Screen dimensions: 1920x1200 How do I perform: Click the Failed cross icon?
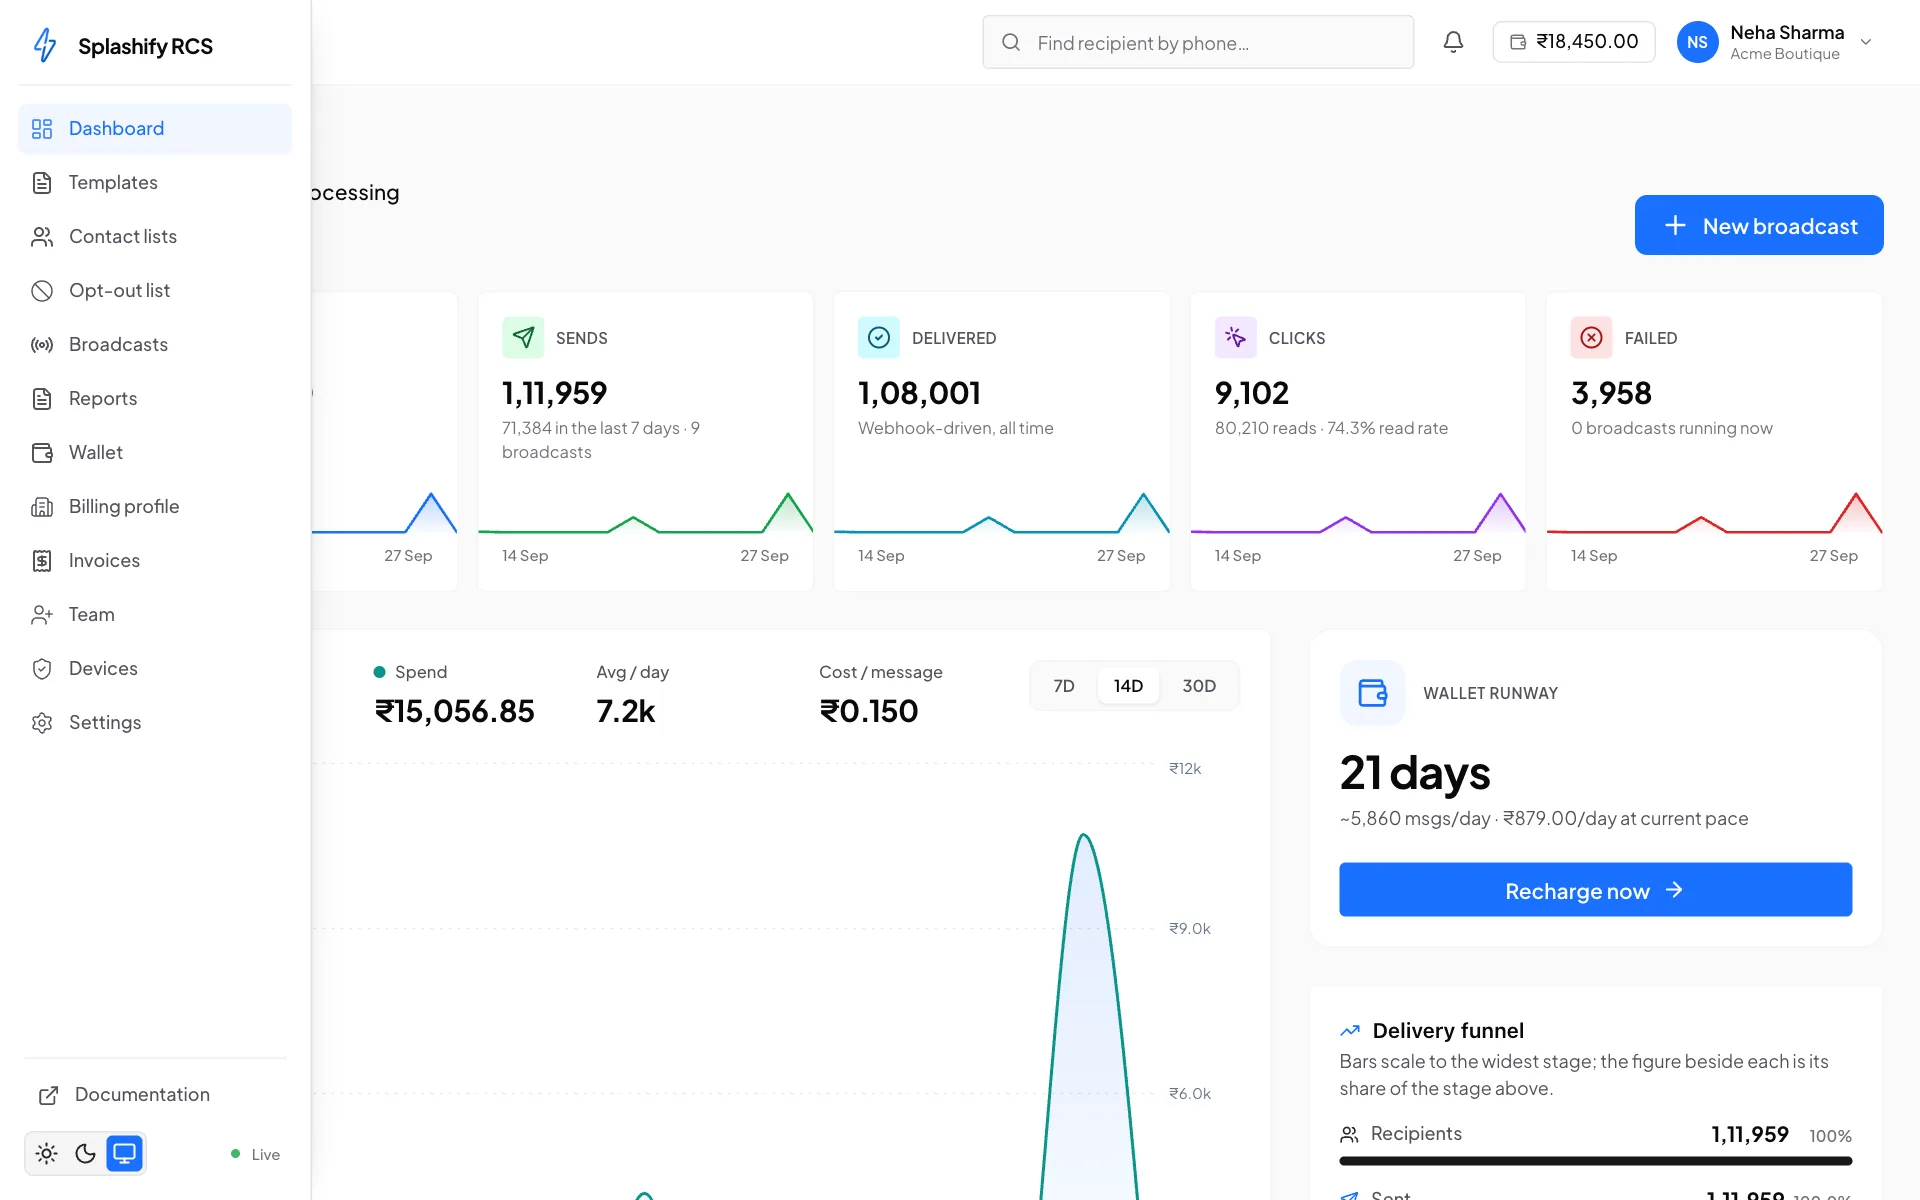click(x=1592, y=338)
